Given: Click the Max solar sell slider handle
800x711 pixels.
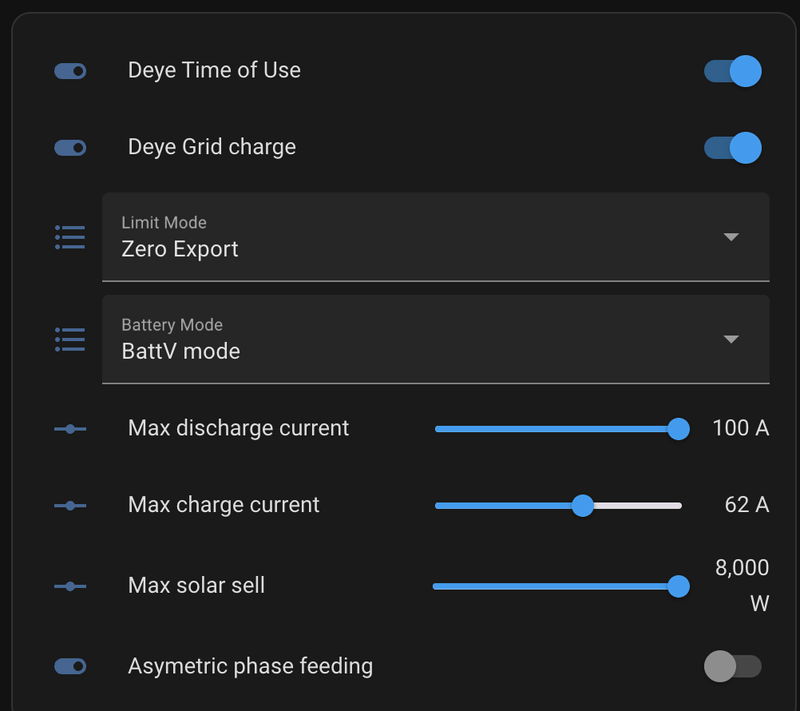Looking at the screenshot, I should 678,586.
